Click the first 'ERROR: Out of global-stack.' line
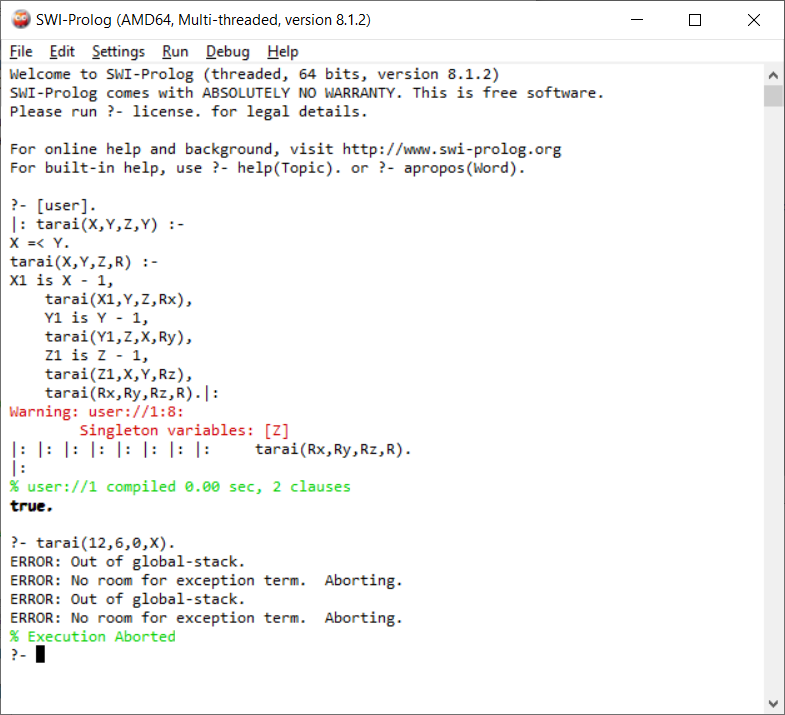Screen dimensions: 785x715 click(128, 562)
